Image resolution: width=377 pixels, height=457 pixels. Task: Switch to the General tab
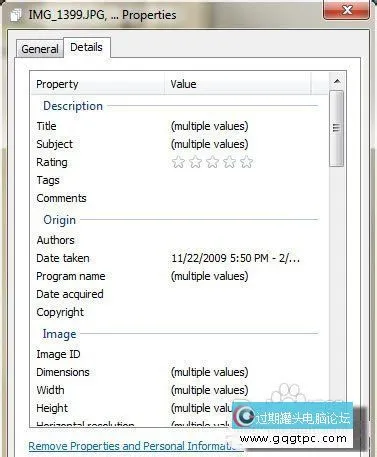[x=40, y=49]
